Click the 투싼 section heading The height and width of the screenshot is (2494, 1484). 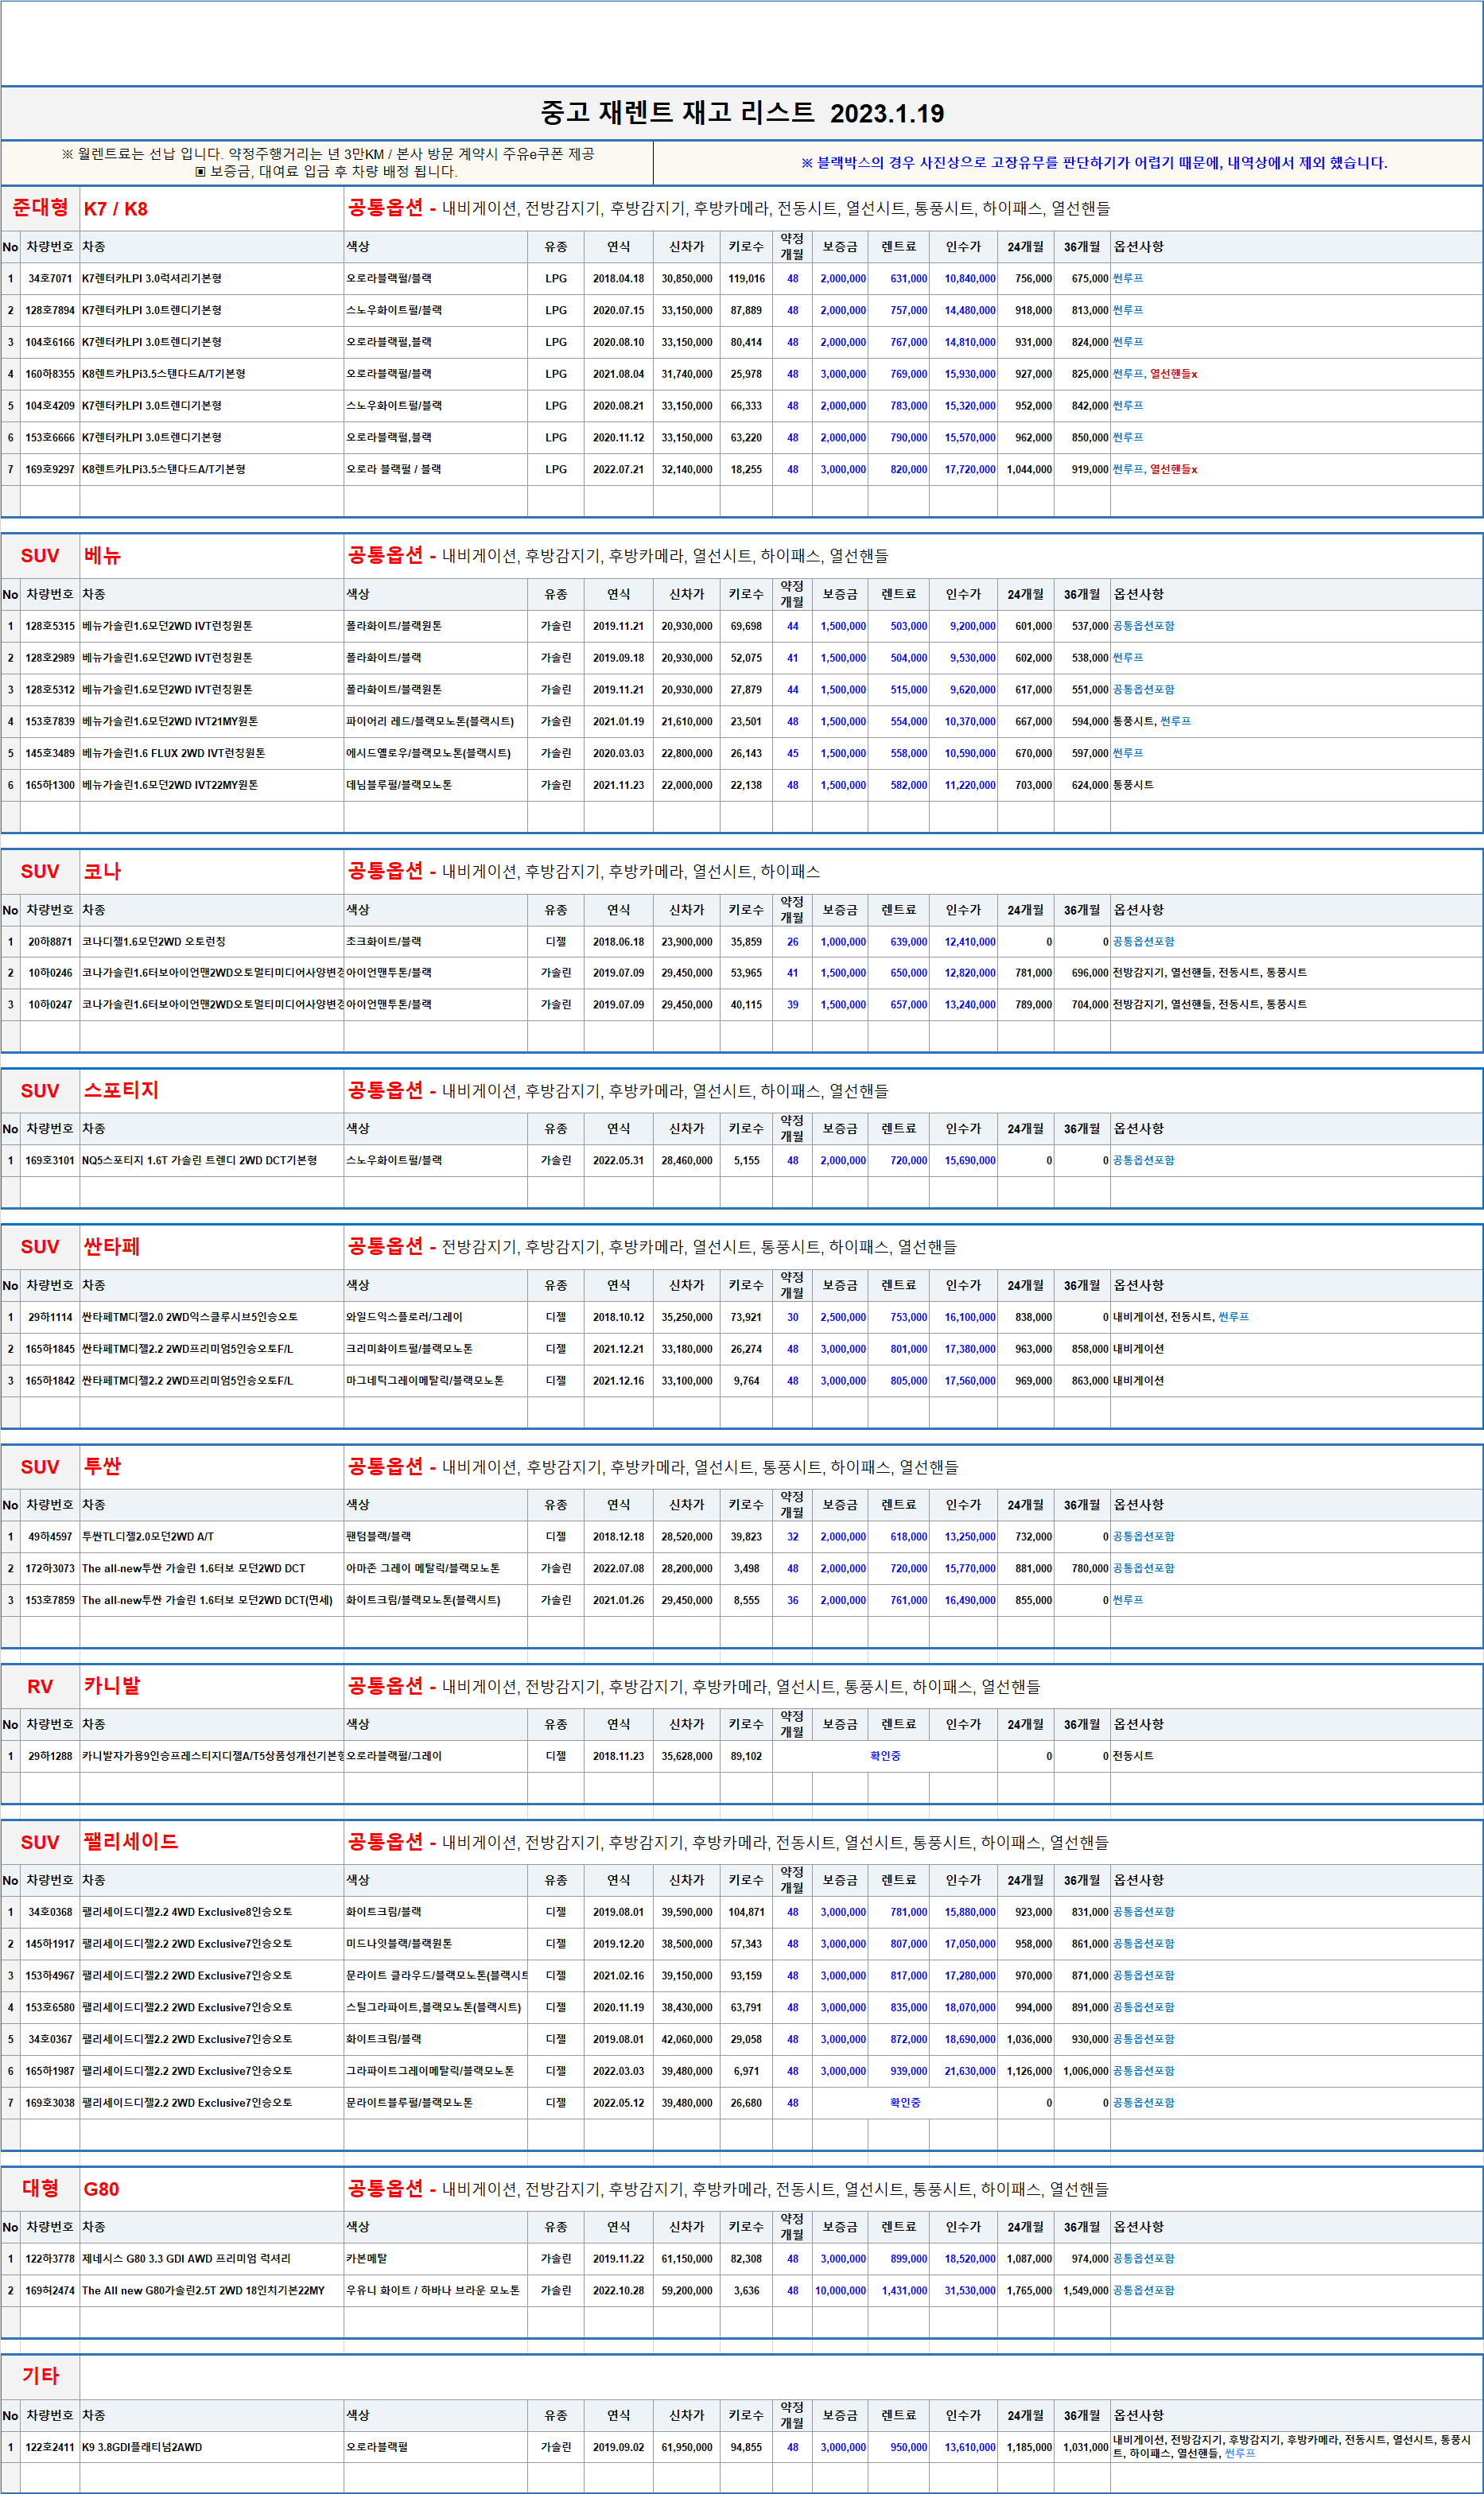(x=102, y=1466)
